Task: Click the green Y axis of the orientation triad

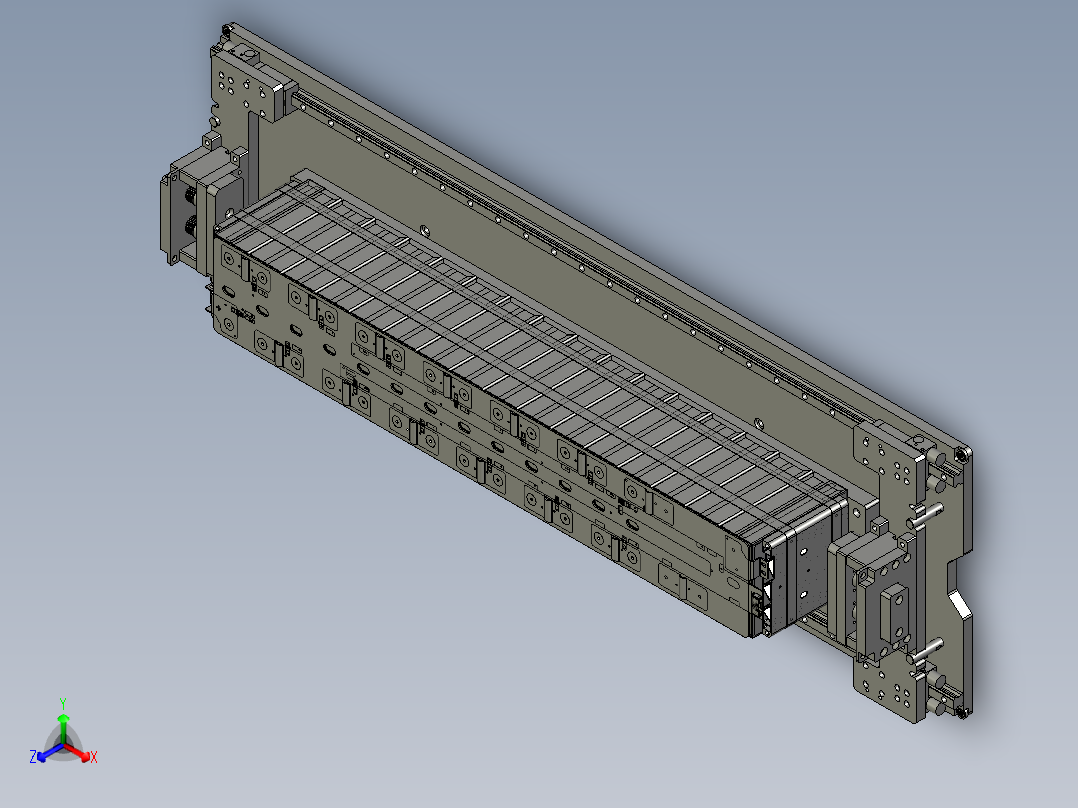Action: click(x=63, y=722)
